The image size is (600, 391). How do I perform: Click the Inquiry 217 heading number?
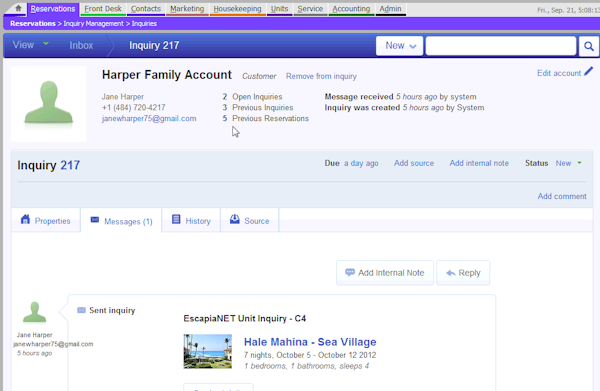(70, 165)
